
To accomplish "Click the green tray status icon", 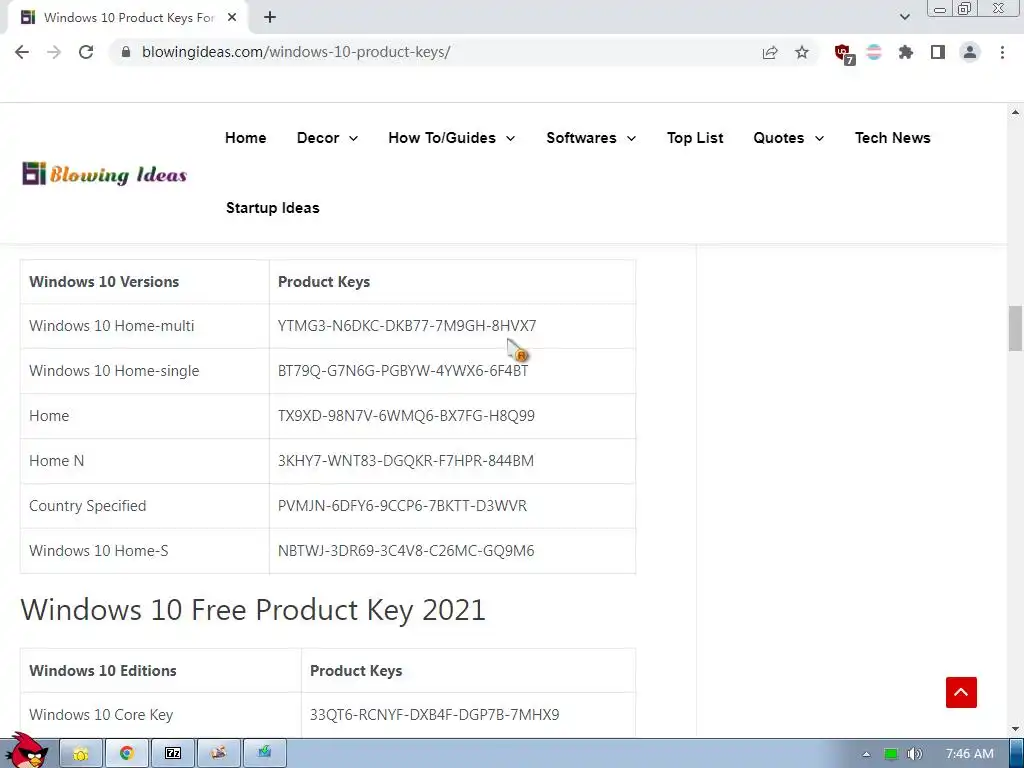I will (891, 754).
